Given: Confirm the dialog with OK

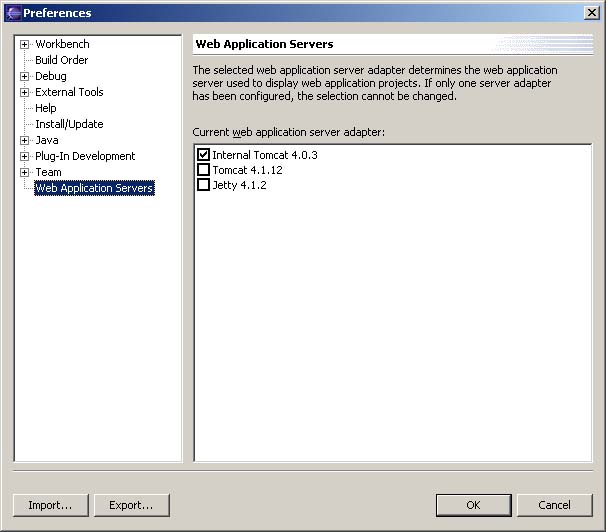Looking at the screenshot, I should point(473,505).
